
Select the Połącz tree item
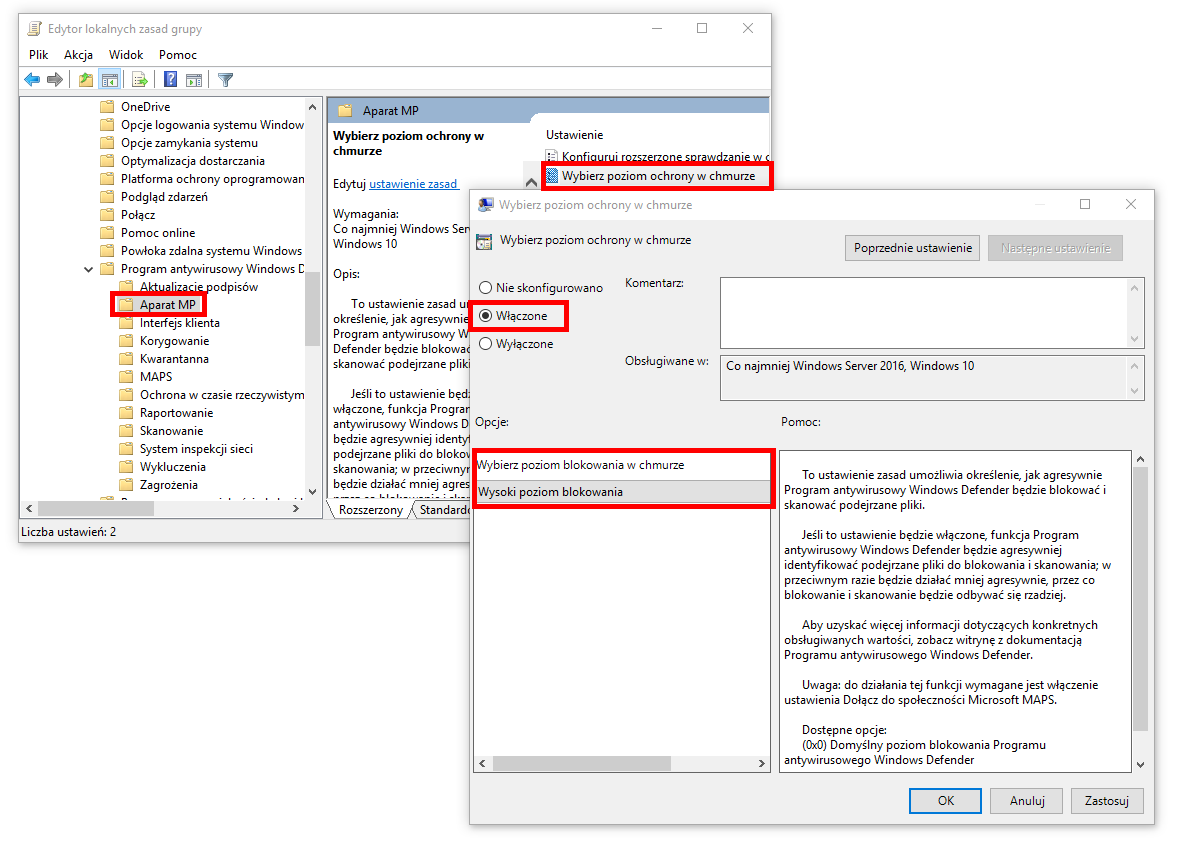(138, 214)
